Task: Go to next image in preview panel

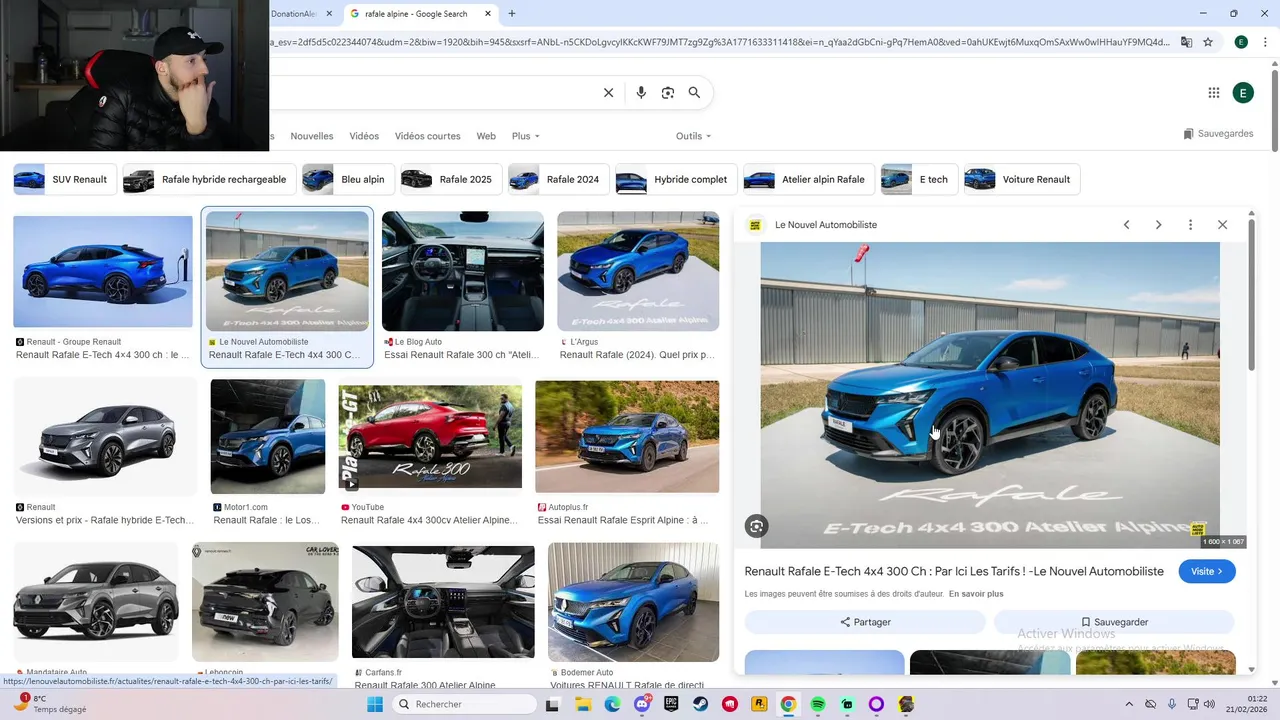Action: tap(1158, 225)
